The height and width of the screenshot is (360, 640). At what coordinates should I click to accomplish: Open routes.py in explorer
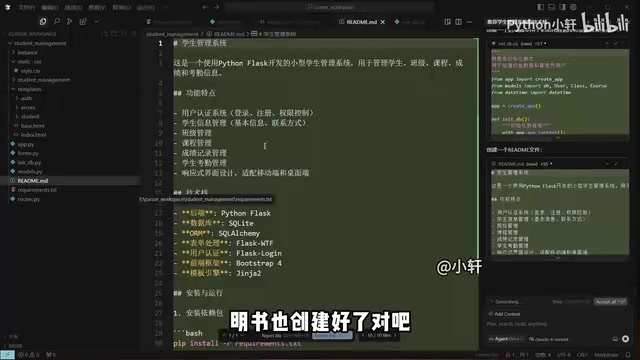click(29, 199)
